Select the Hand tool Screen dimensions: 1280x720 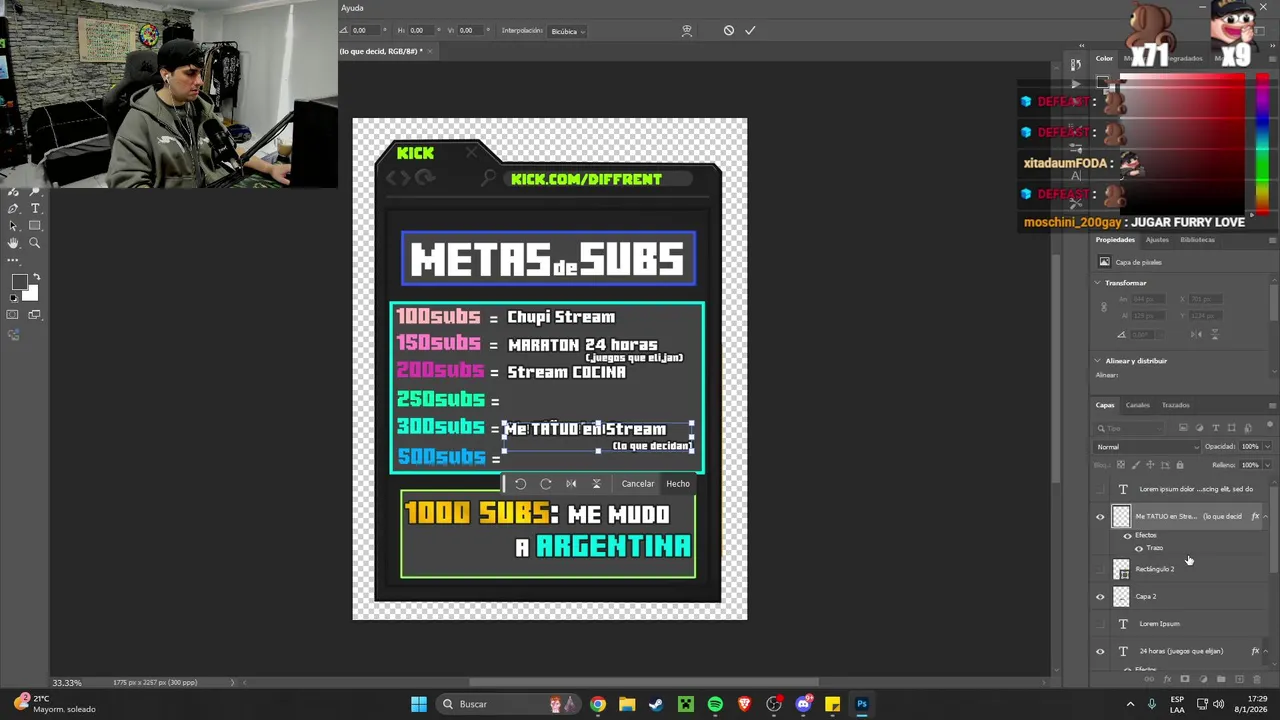pos(13,243)
